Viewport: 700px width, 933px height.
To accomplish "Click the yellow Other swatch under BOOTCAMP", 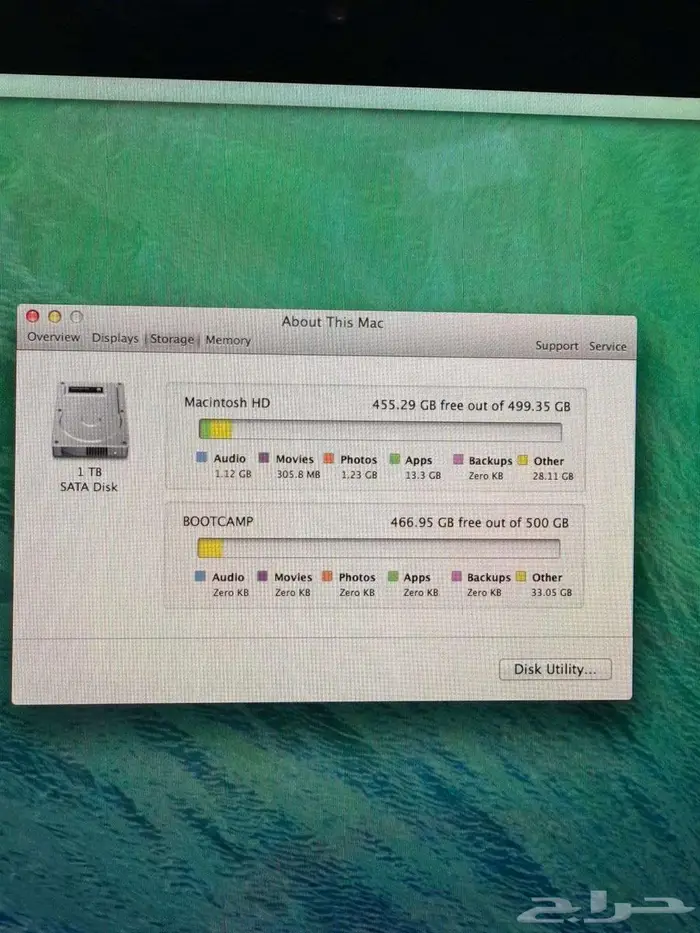I will (x=521, y=577).
